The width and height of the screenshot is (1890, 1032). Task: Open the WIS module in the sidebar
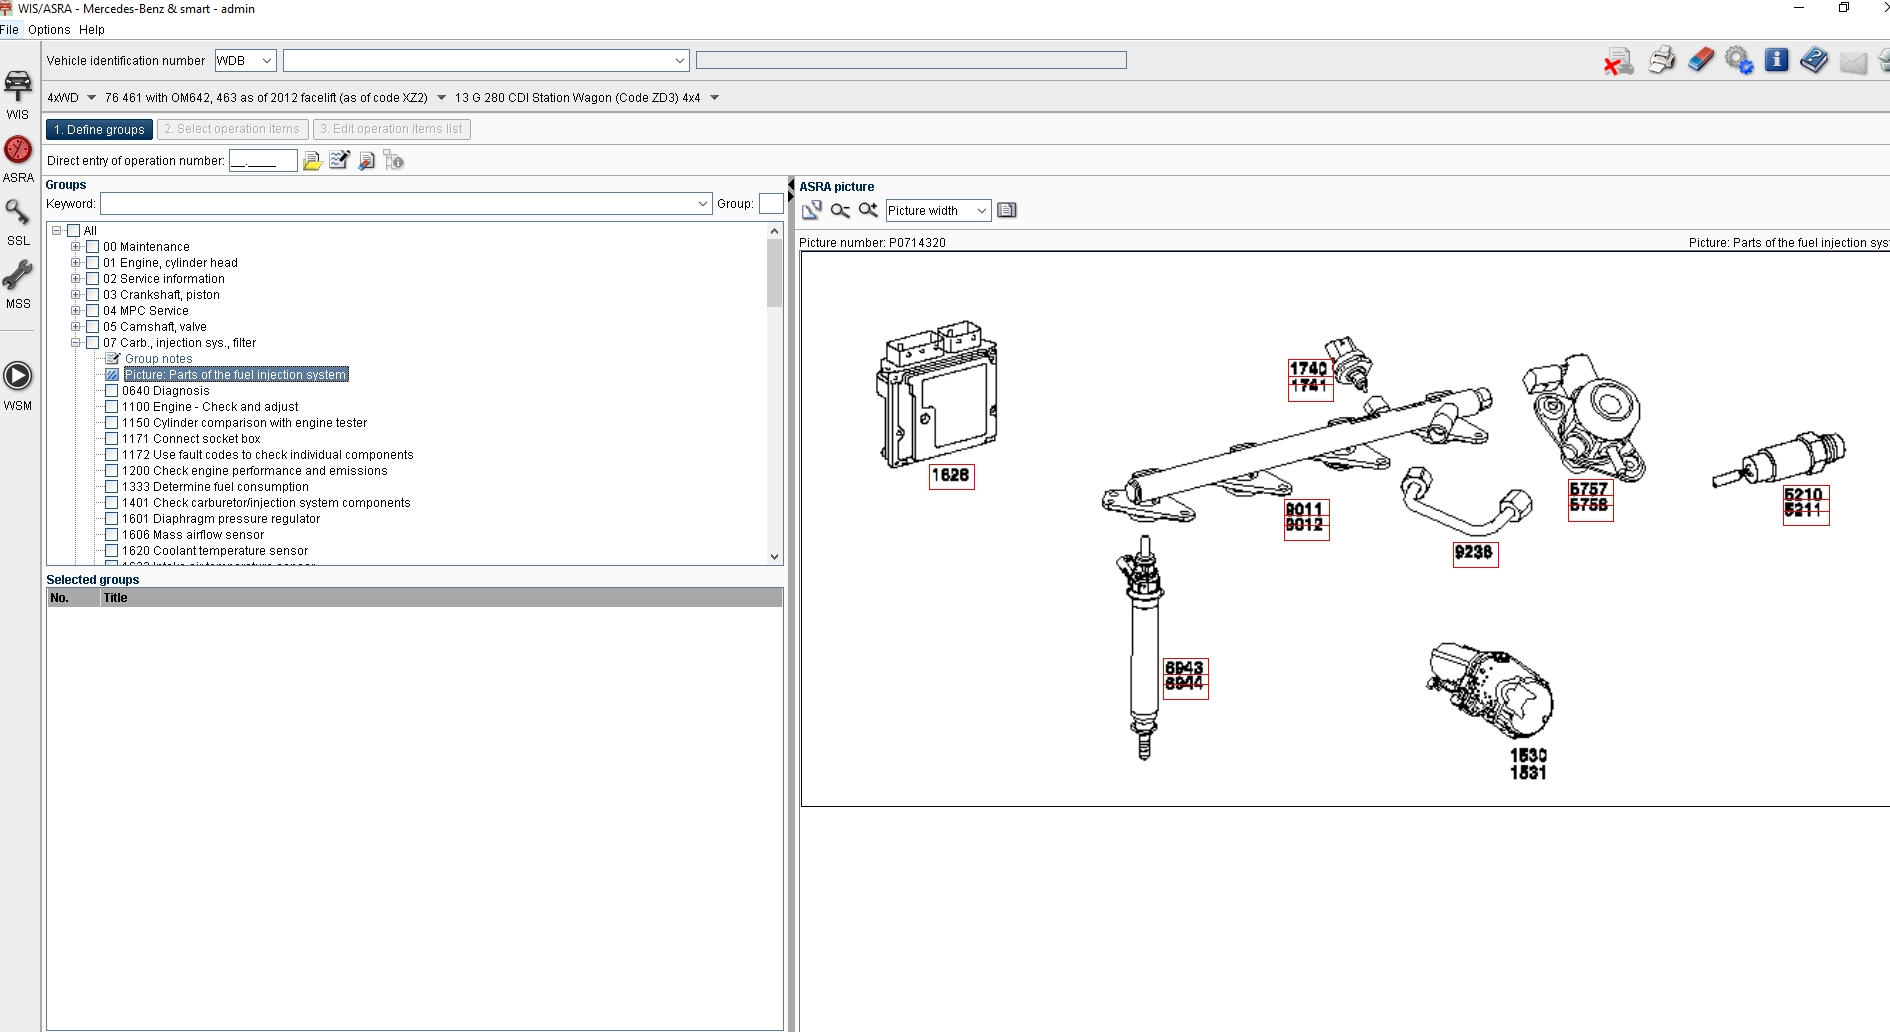pyautogui.click(x=18, y=93)
